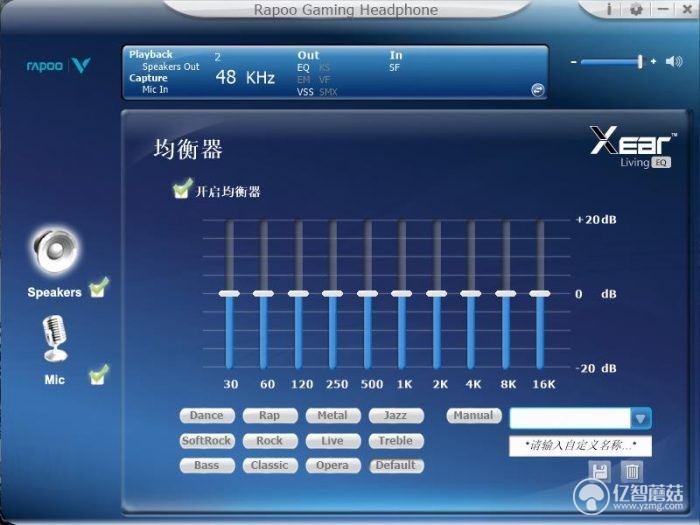
Task: Choose the Live preset
Action: (x=333, y=441)
